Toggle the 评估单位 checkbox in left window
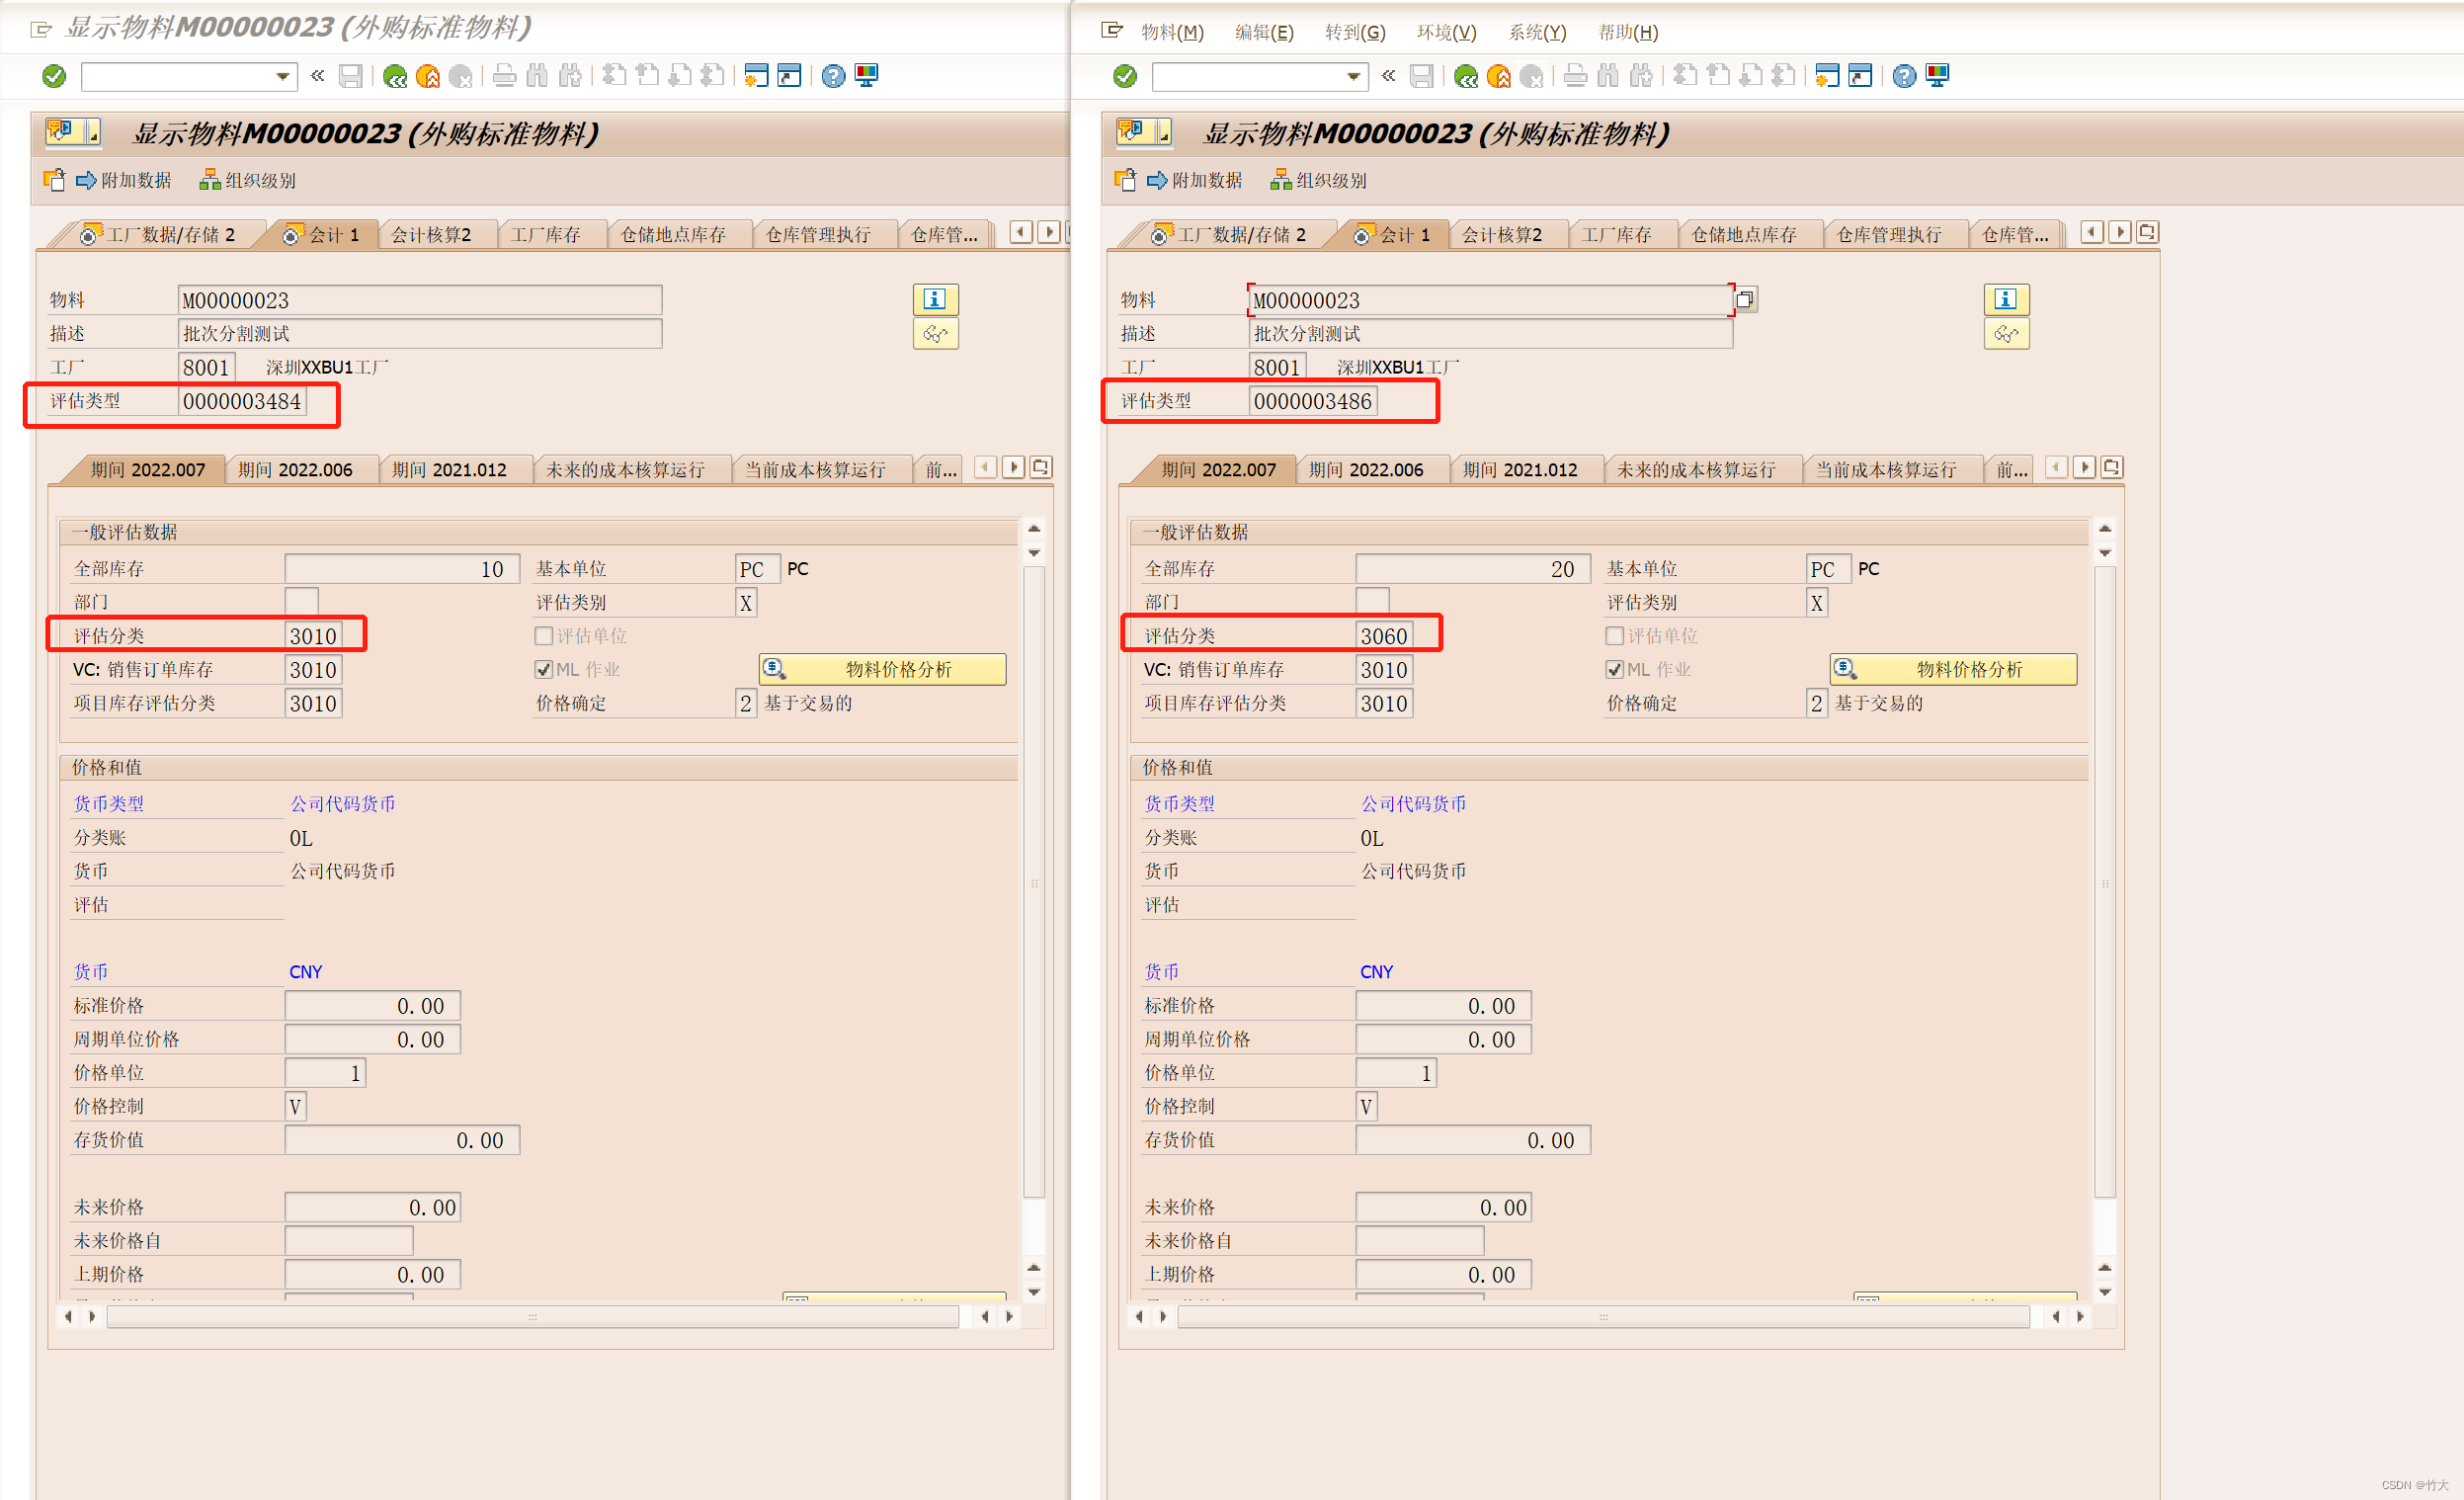The image size is (2464, 1500). click(x=544, y=636)
